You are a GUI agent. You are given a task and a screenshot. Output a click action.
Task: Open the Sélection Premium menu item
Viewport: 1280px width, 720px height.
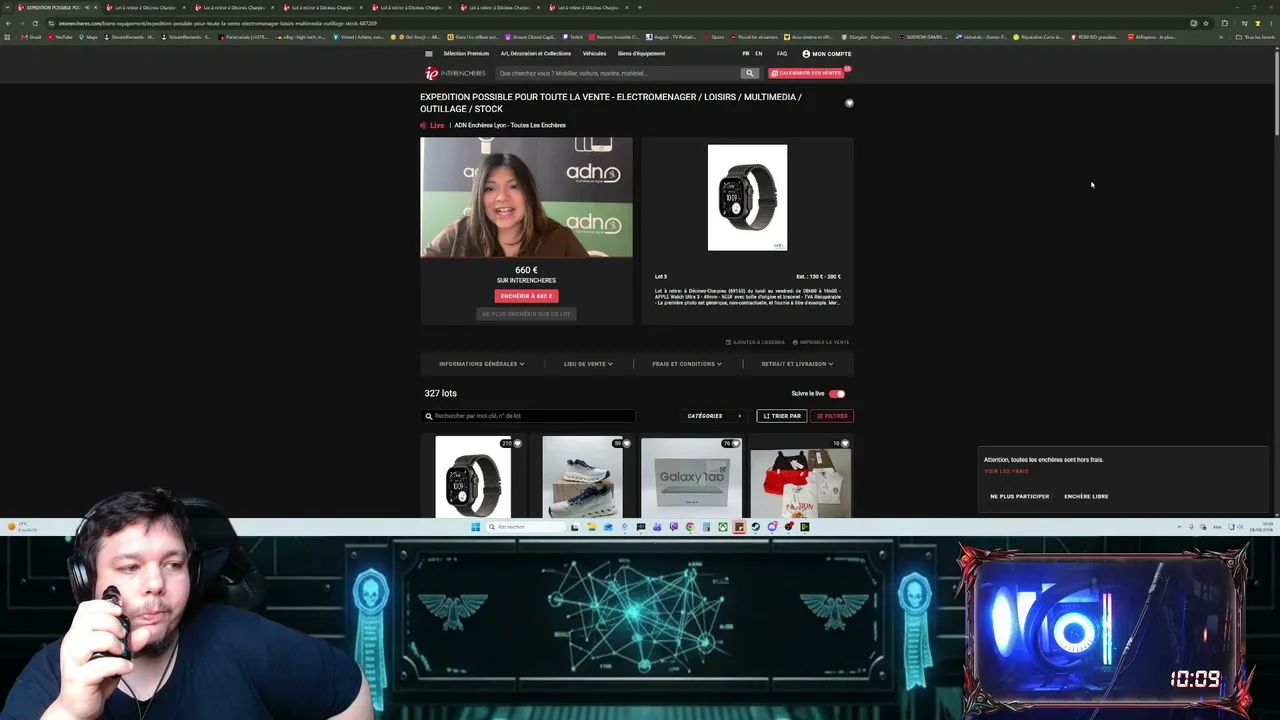[466, 54]
